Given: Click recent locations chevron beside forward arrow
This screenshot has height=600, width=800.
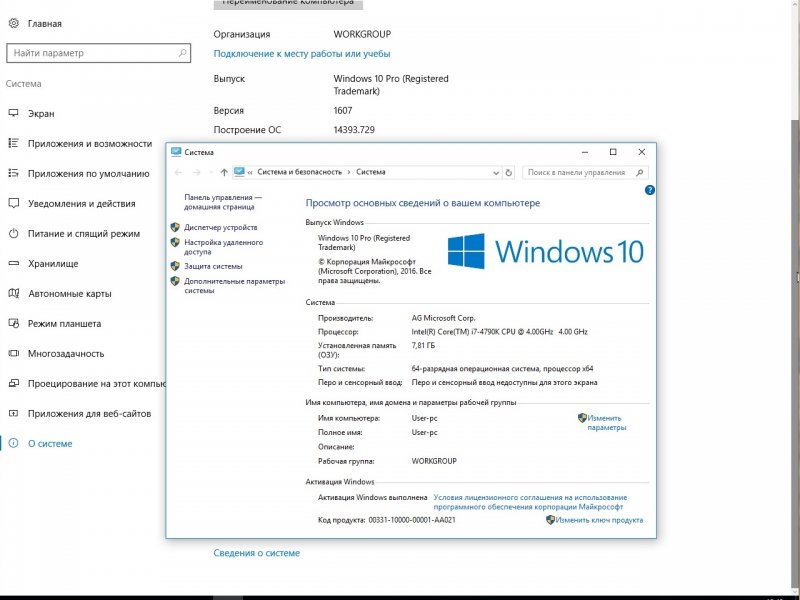Looking at the screenshot, I should [211, 173].
